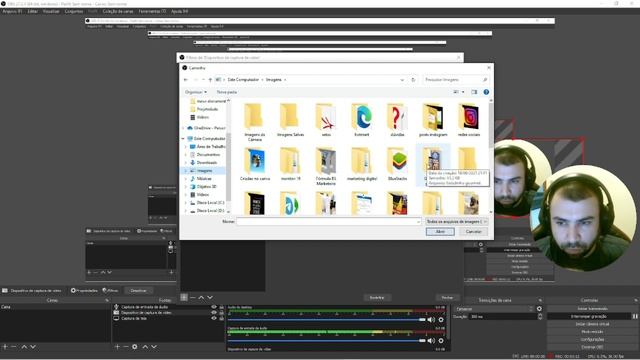Hide Dispositivo de captura de vídeo source
The image size is (640, 360).
point(214,312)
